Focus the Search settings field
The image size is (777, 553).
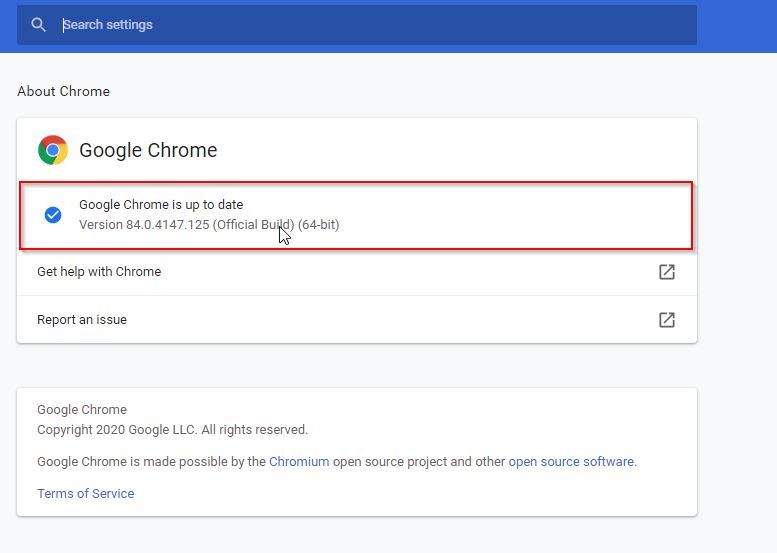tap(357, 25)
